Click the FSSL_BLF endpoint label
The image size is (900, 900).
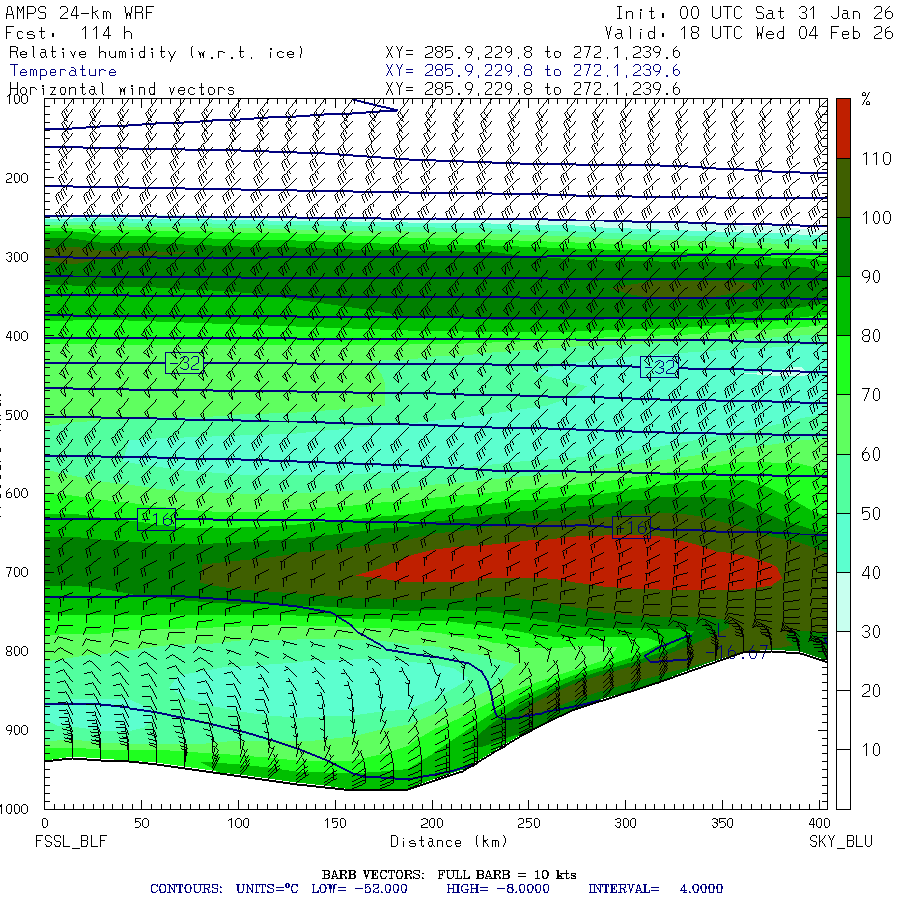71,841
